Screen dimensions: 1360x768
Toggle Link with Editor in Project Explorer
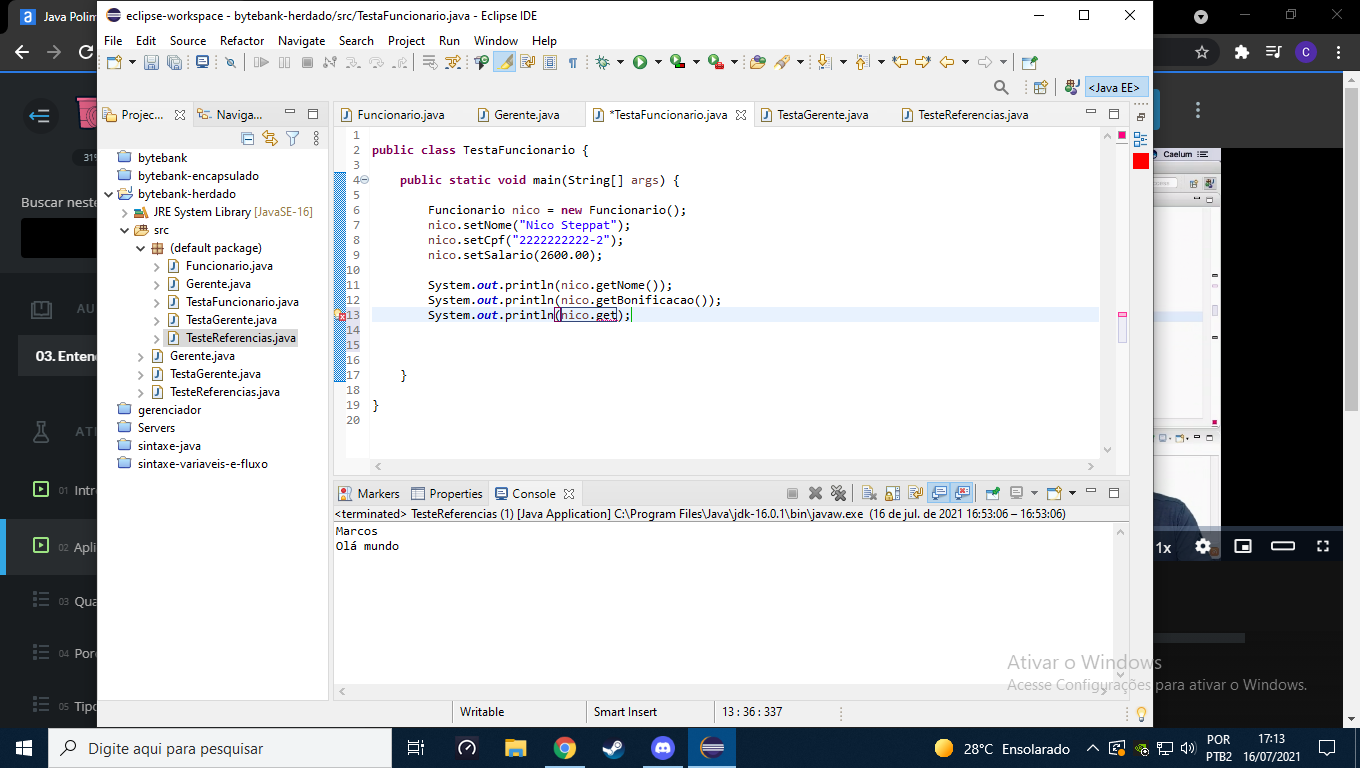pos(270,138)
